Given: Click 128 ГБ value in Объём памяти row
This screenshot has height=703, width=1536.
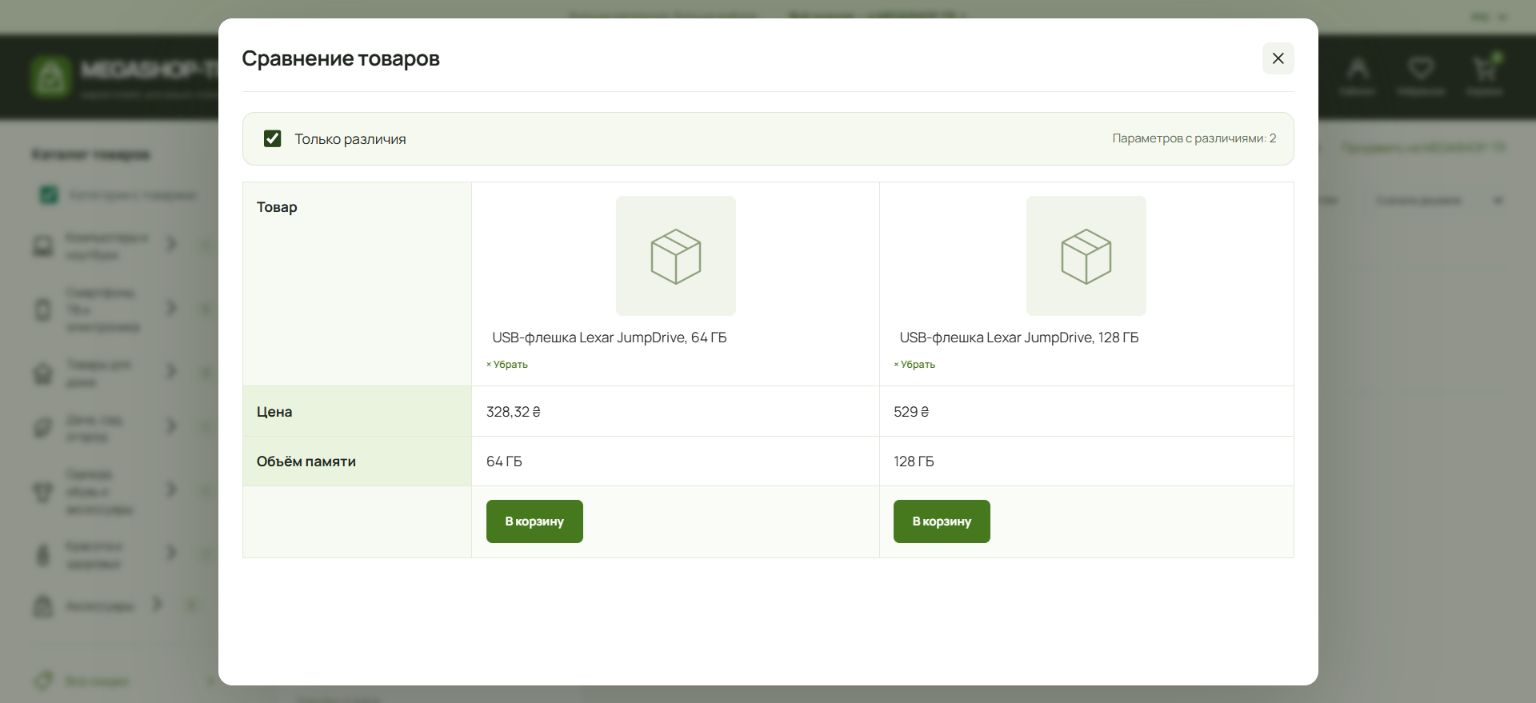Looking at the screenshot, I should click(914, 461).
